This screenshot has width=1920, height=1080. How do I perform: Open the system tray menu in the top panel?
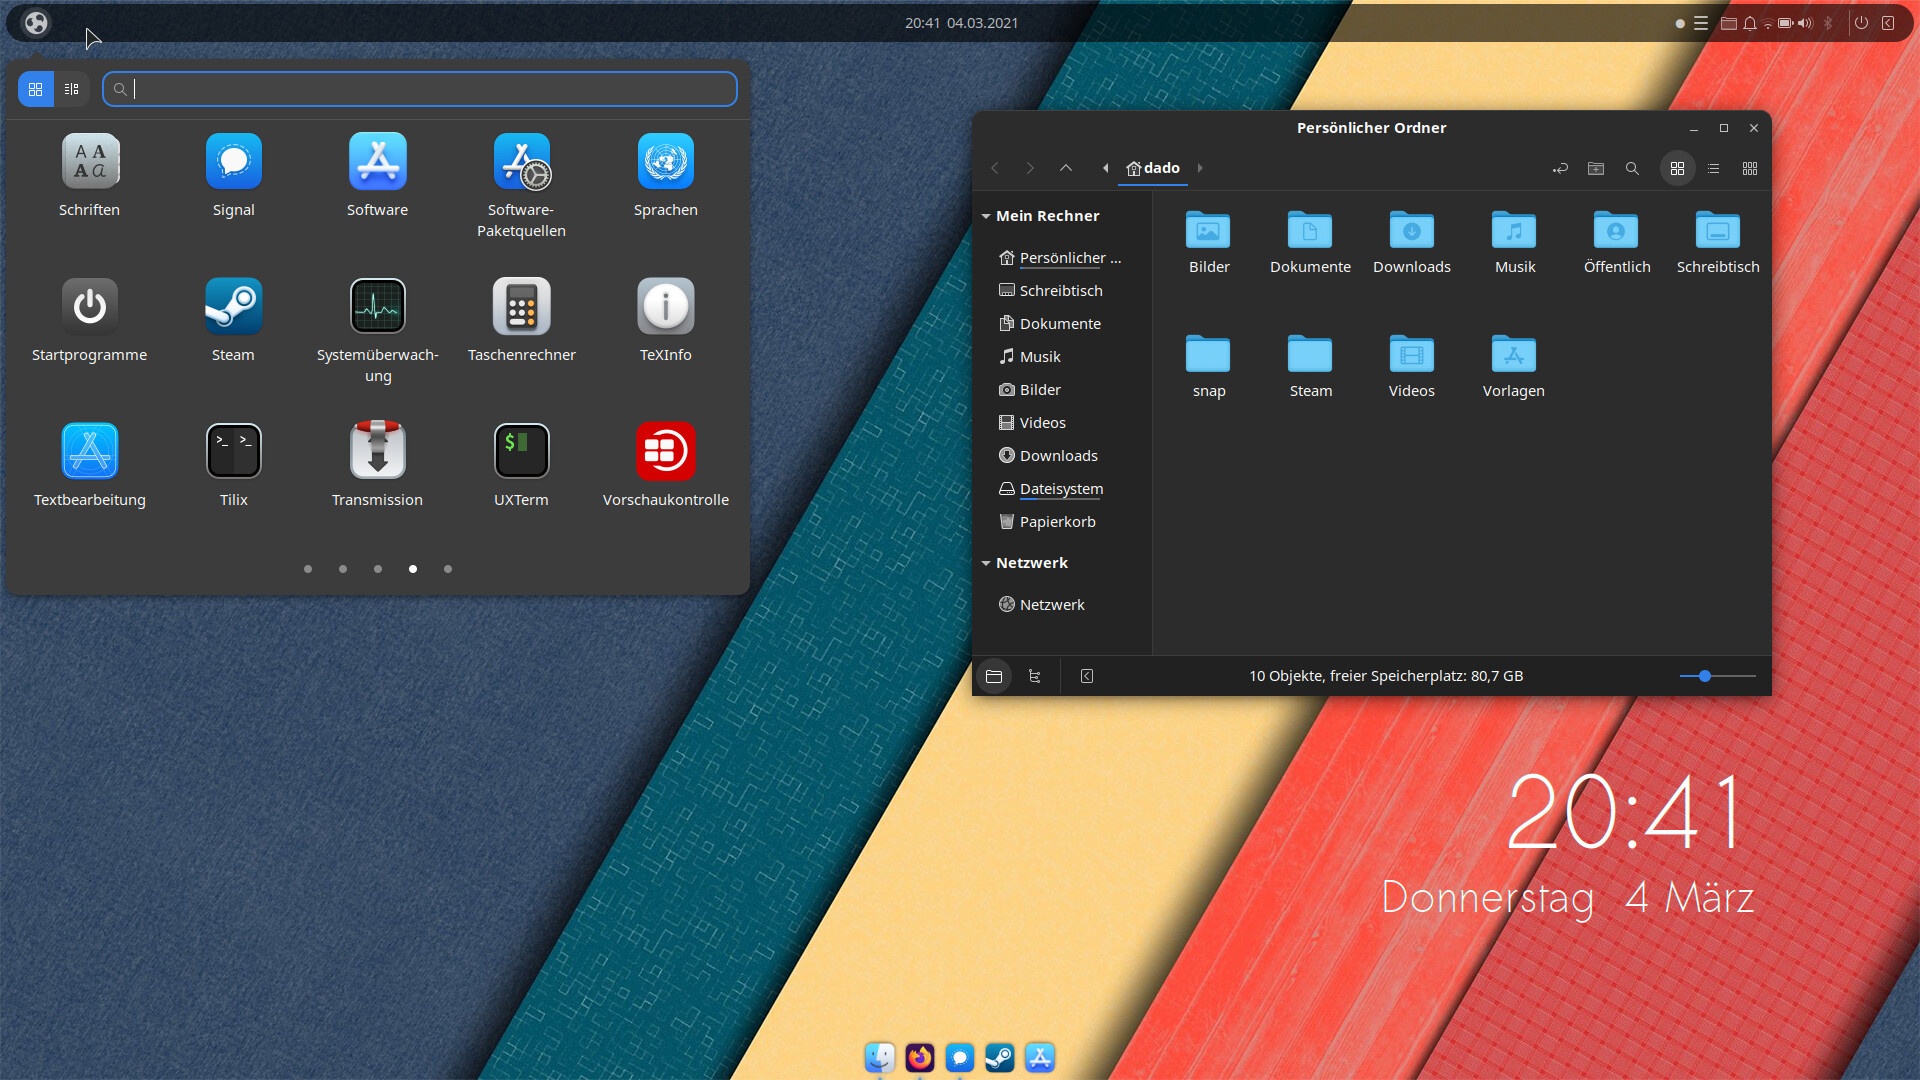[1700, 22]
